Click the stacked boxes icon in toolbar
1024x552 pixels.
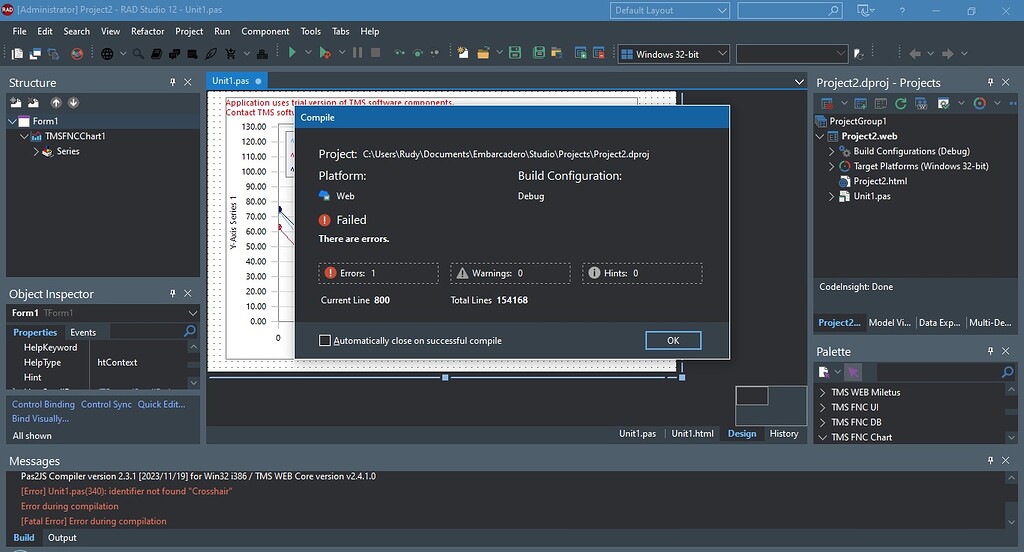(262, 54)
